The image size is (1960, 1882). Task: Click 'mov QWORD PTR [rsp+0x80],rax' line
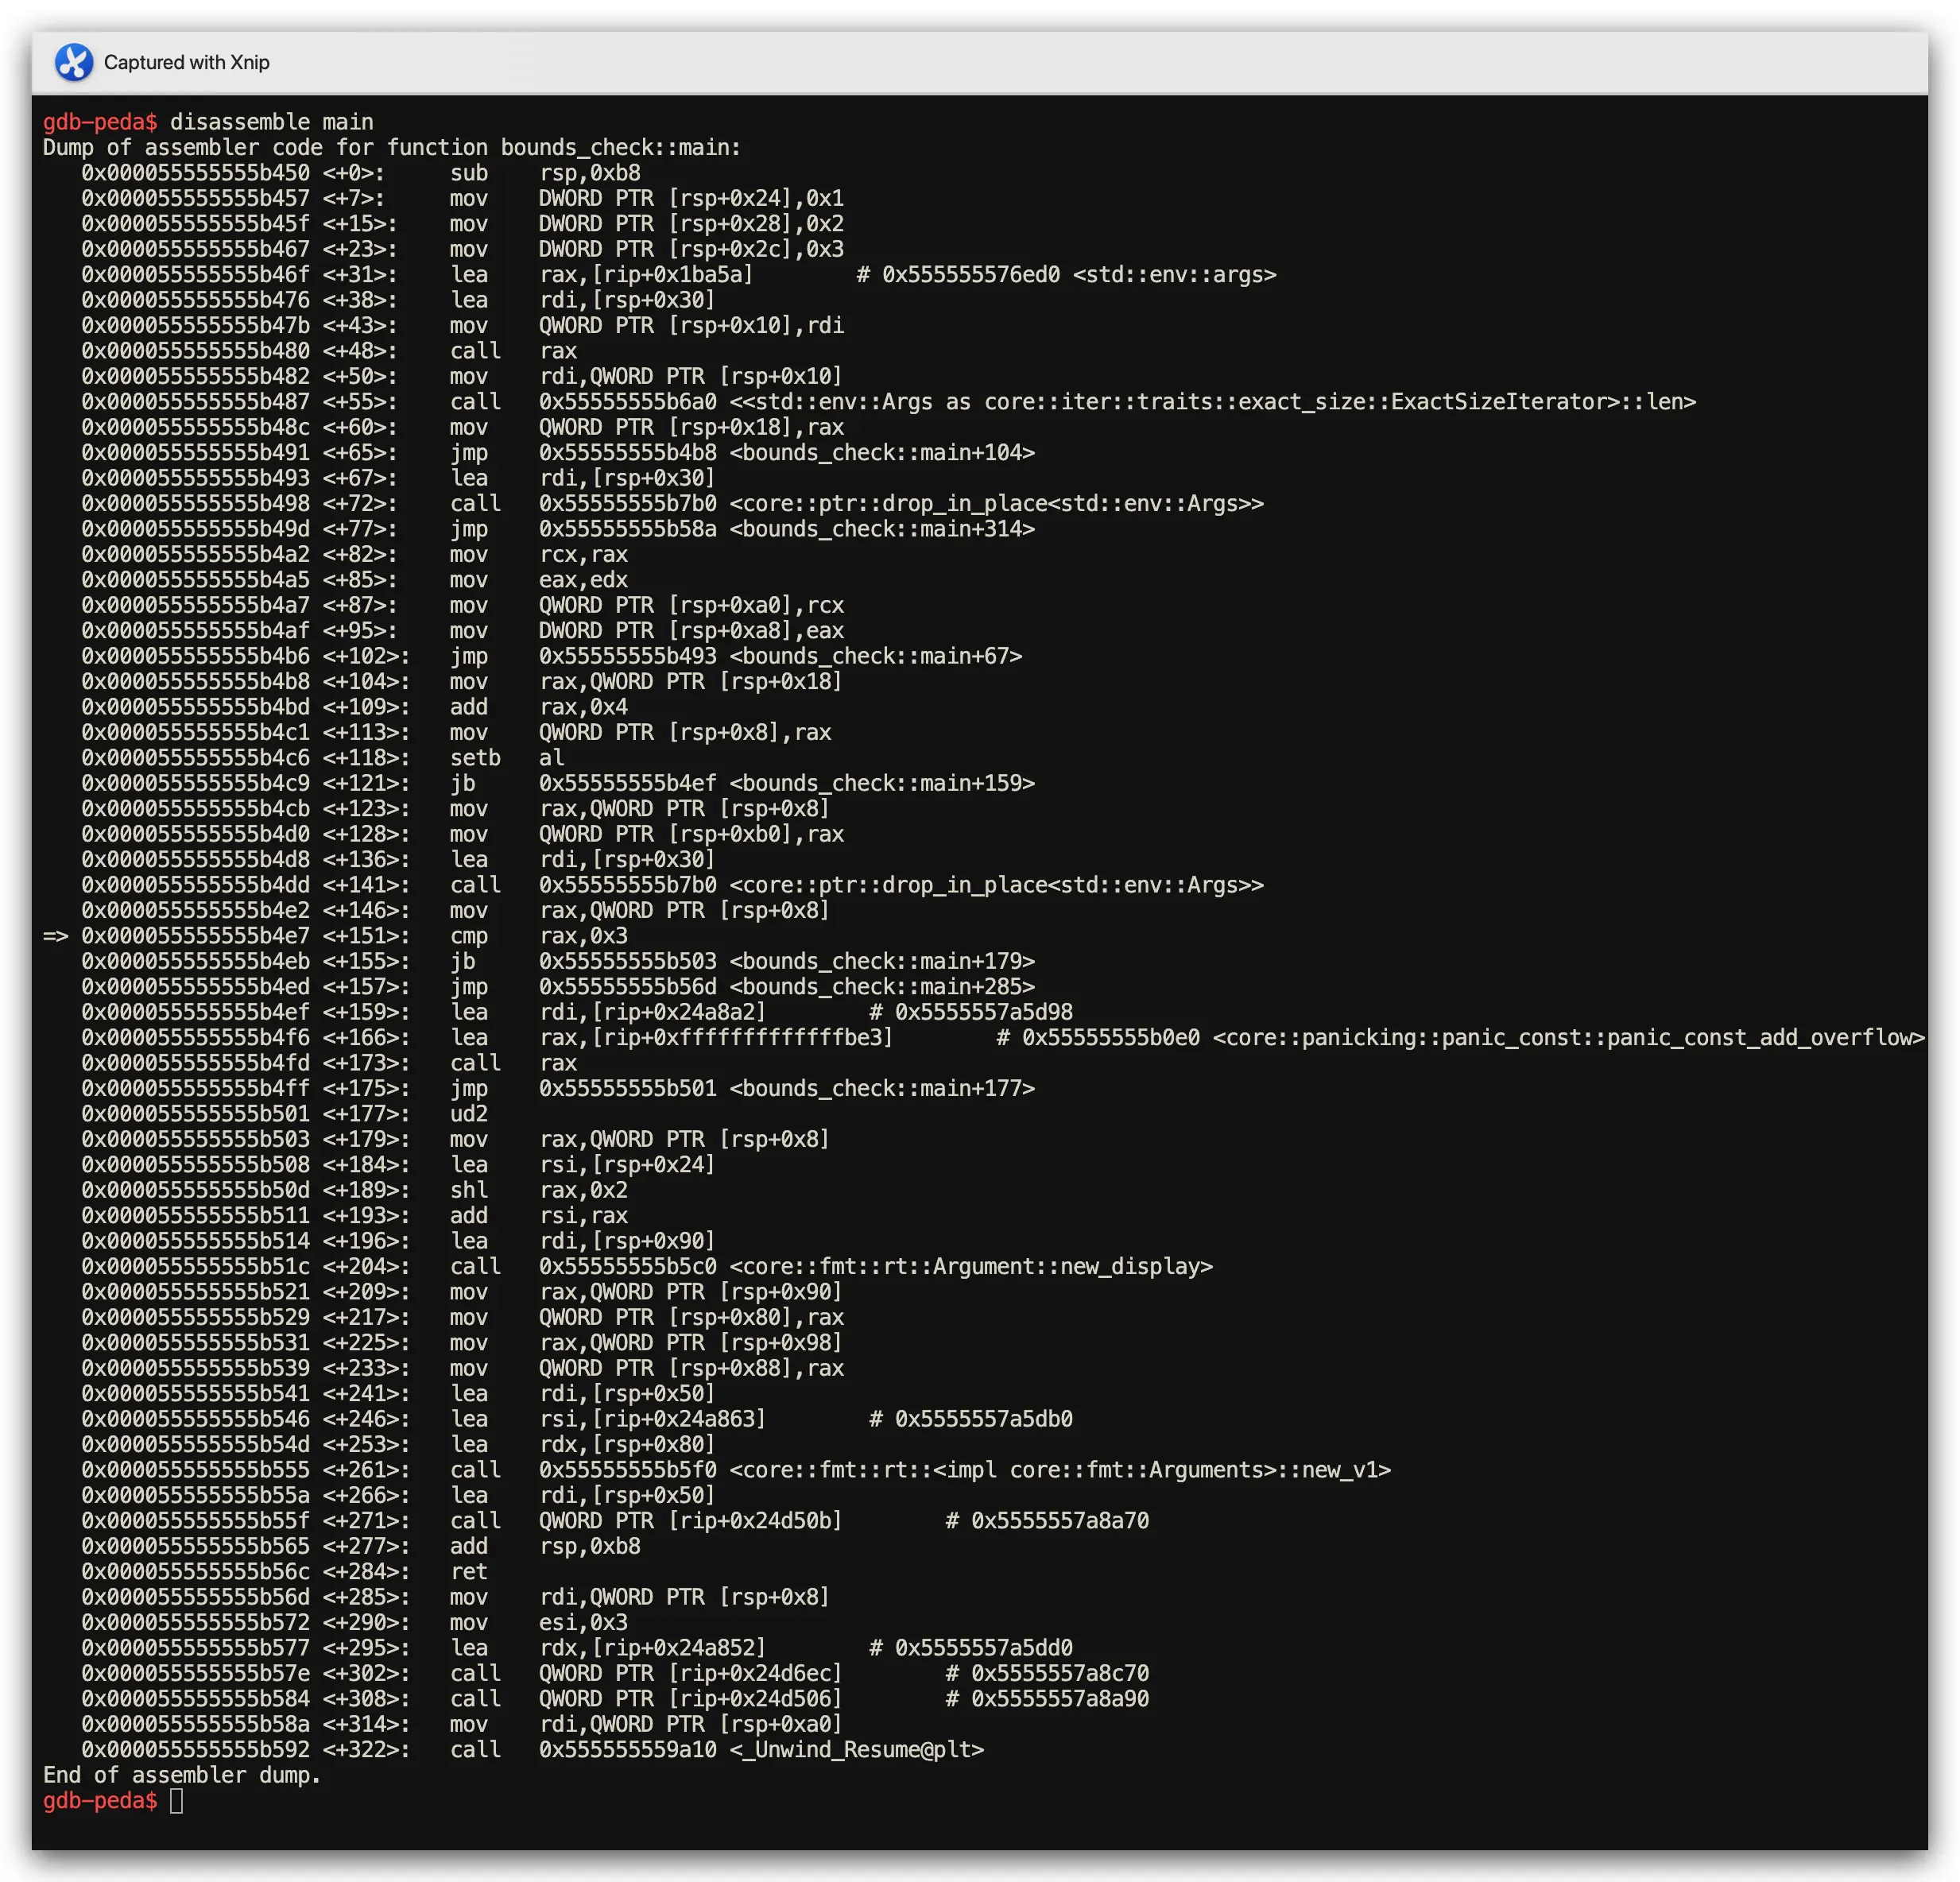coord(646,1317)
